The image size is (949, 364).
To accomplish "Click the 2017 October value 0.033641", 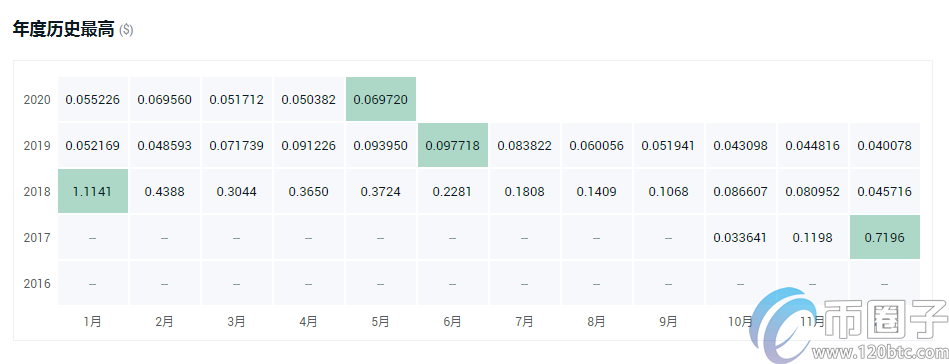I will [741, 237].
